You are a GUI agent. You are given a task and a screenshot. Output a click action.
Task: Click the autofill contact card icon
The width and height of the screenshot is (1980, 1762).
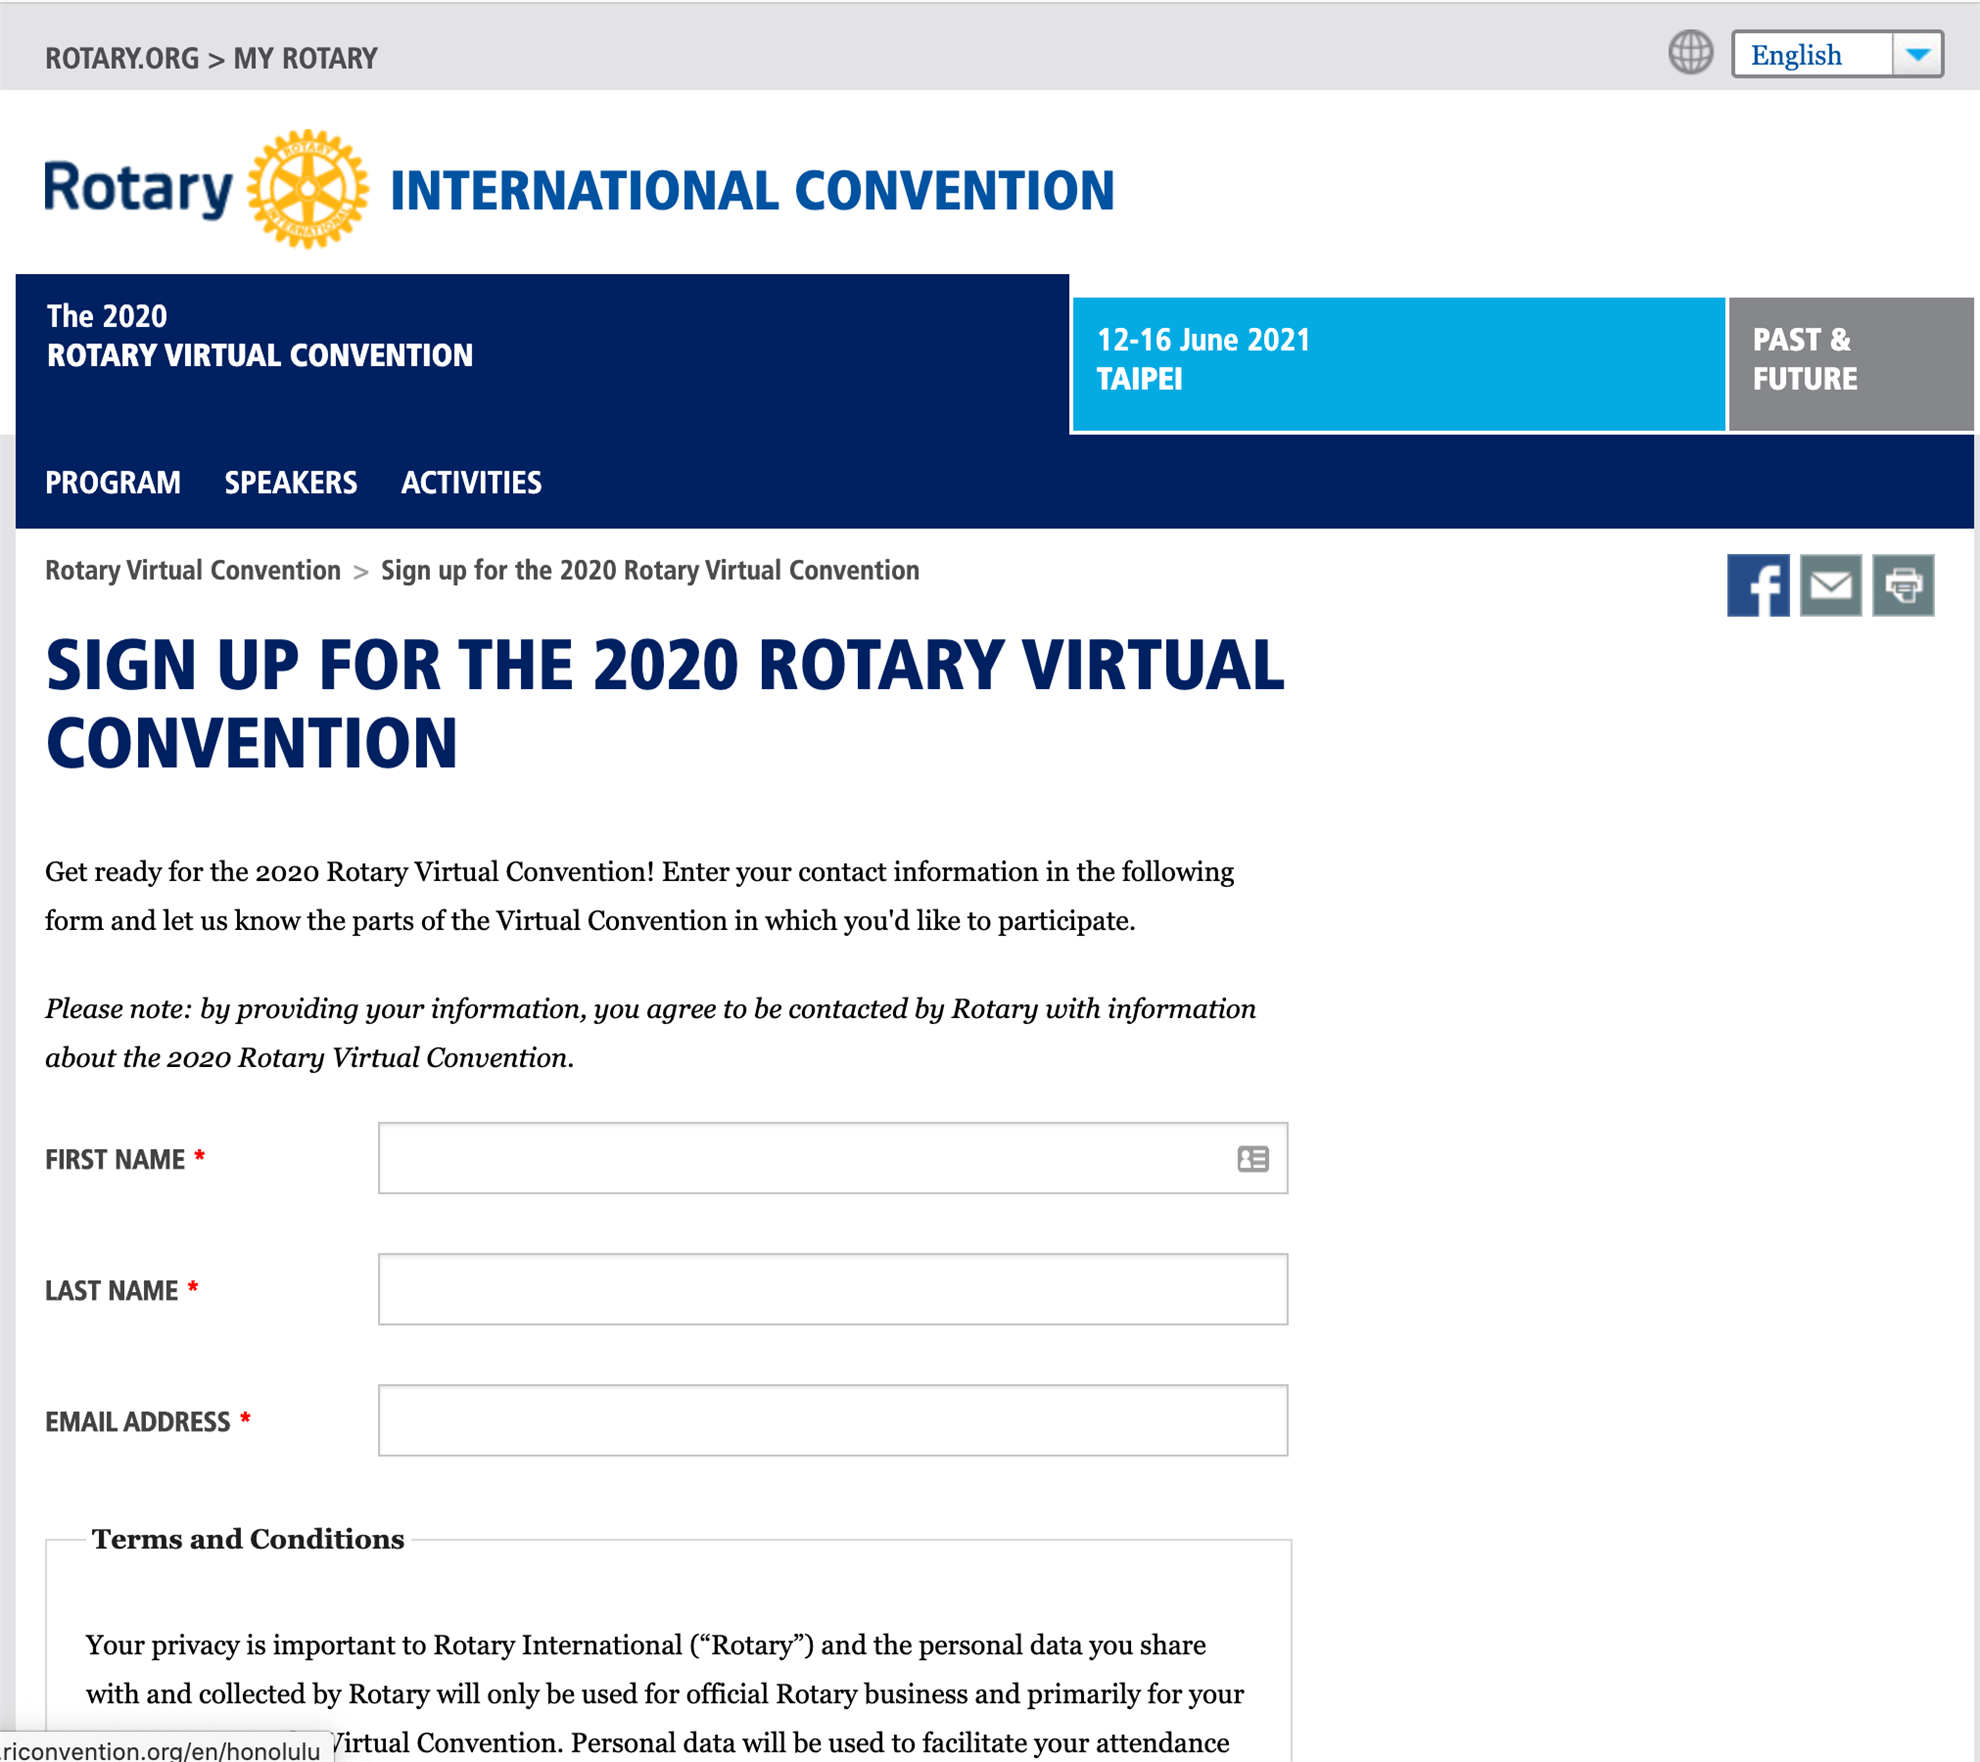pos(1252,1158)
